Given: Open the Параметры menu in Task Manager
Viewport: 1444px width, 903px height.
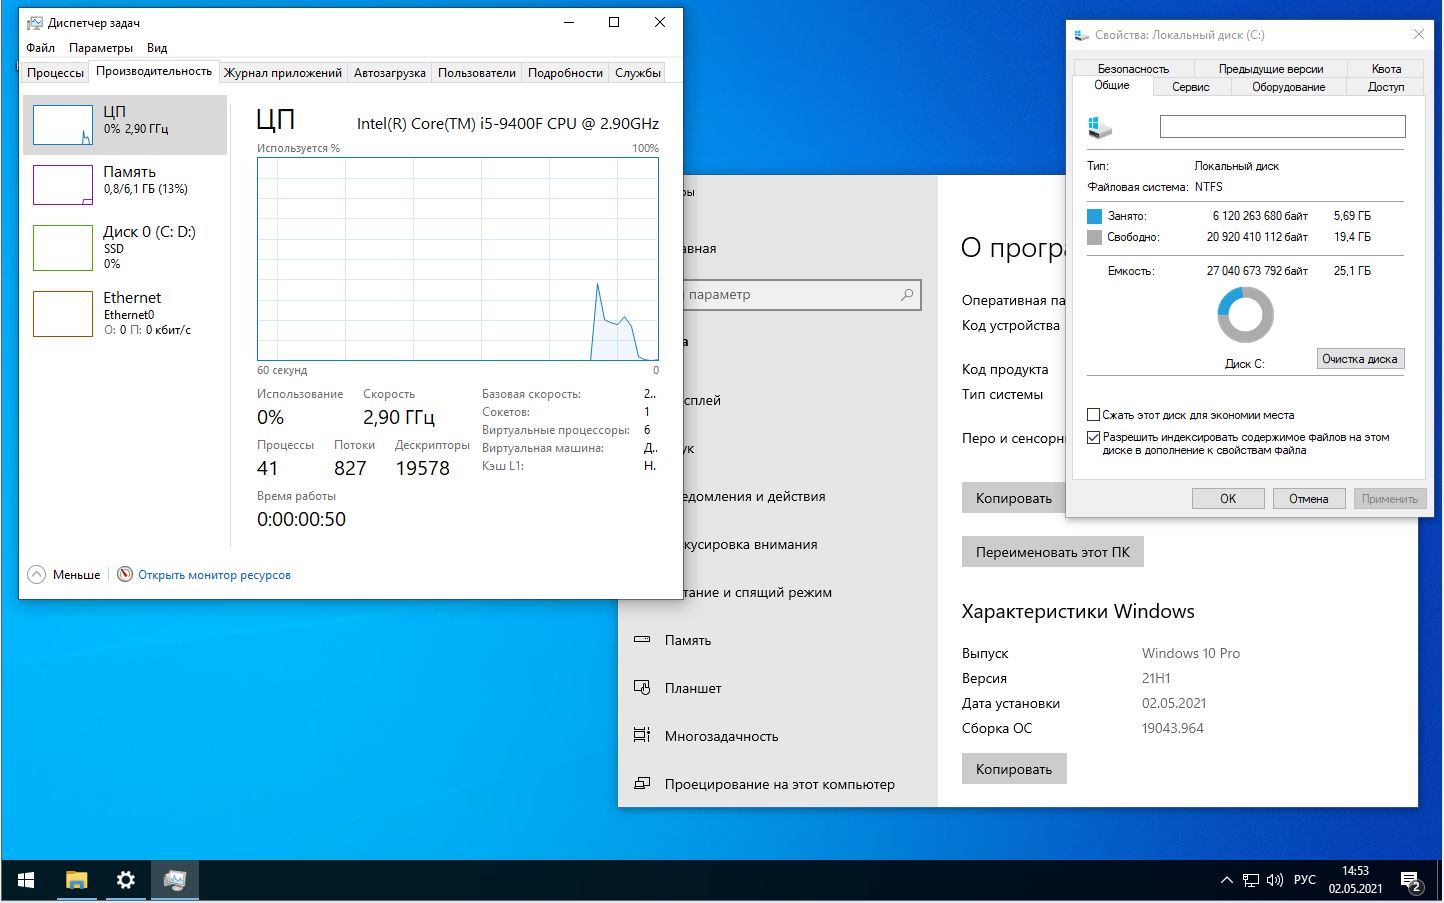Looking at the screenshot, I should [x=101, y=47].
